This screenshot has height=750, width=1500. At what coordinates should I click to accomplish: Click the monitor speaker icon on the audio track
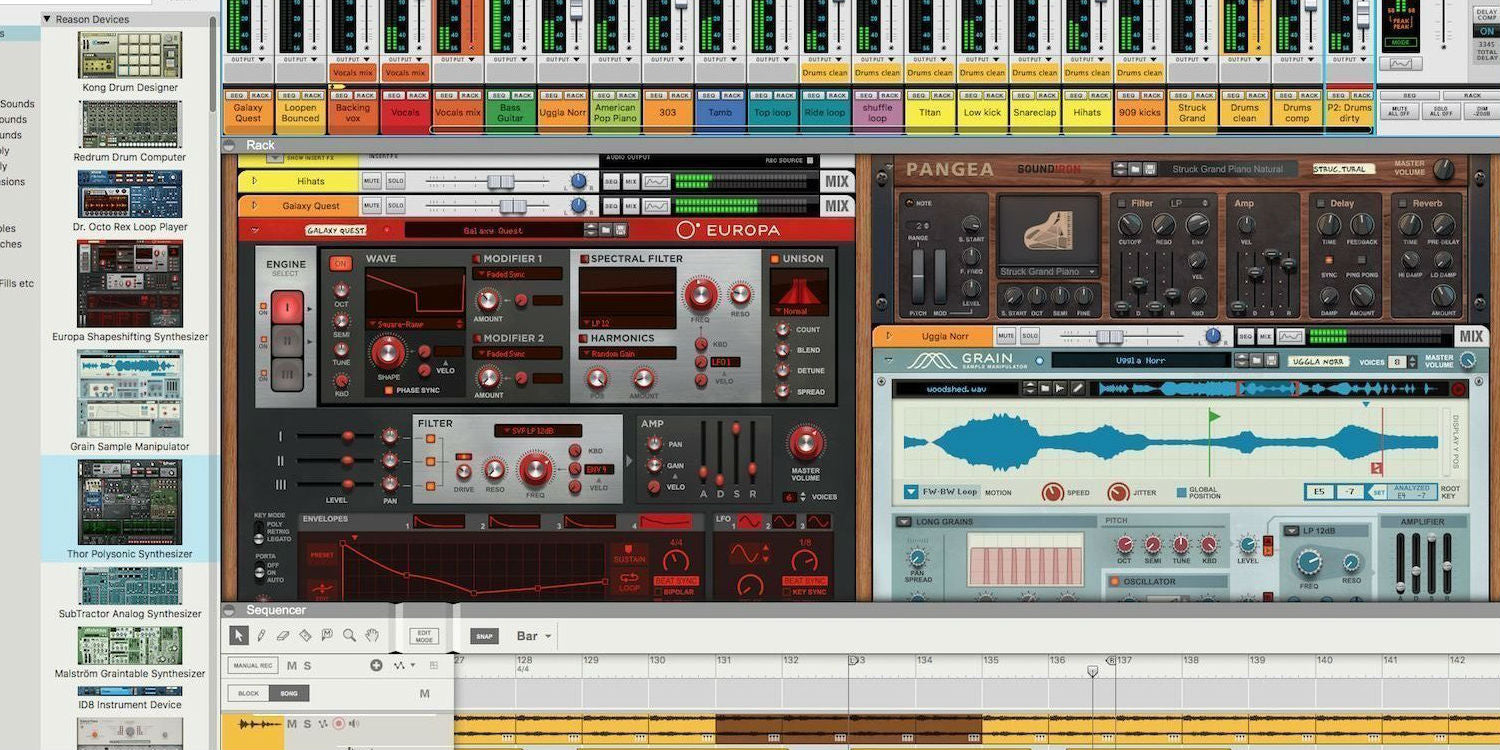pos(354,724)
